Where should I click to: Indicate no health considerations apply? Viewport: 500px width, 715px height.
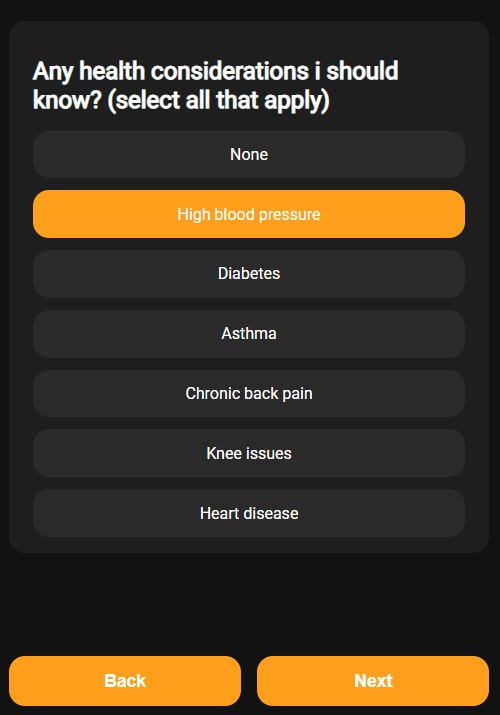click(249, 155)
